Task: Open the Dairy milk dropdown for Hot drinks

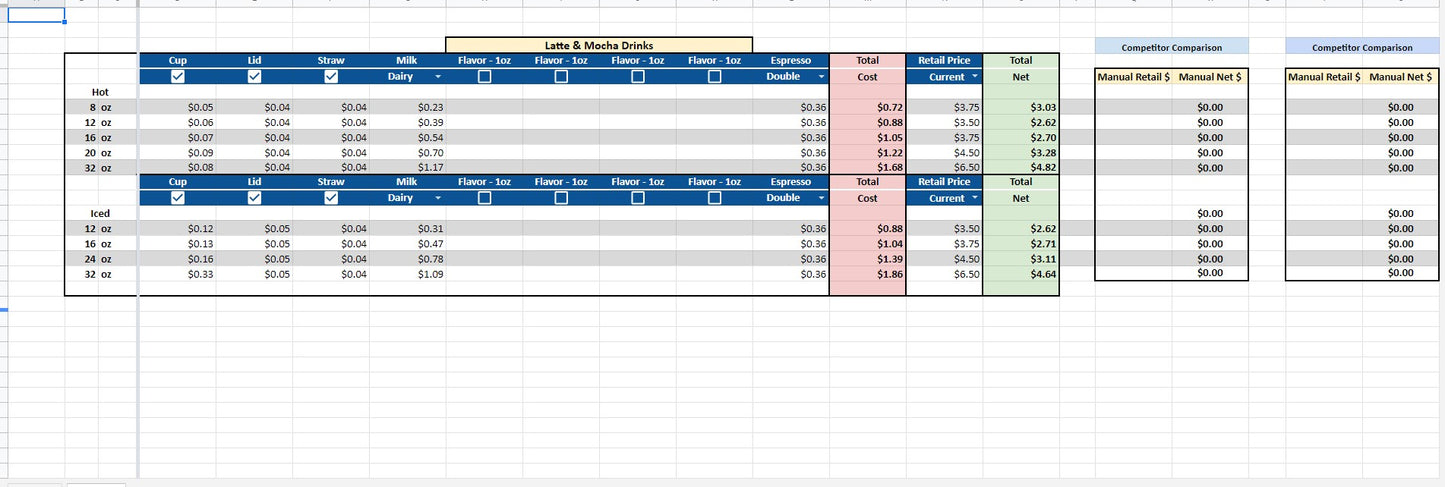Action: 437,77
